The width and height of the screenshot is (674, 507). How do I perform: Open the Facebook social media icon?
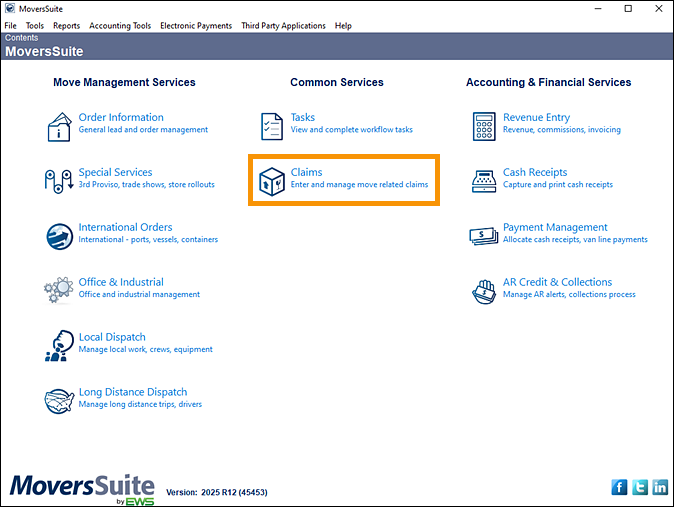pos(620,487)
